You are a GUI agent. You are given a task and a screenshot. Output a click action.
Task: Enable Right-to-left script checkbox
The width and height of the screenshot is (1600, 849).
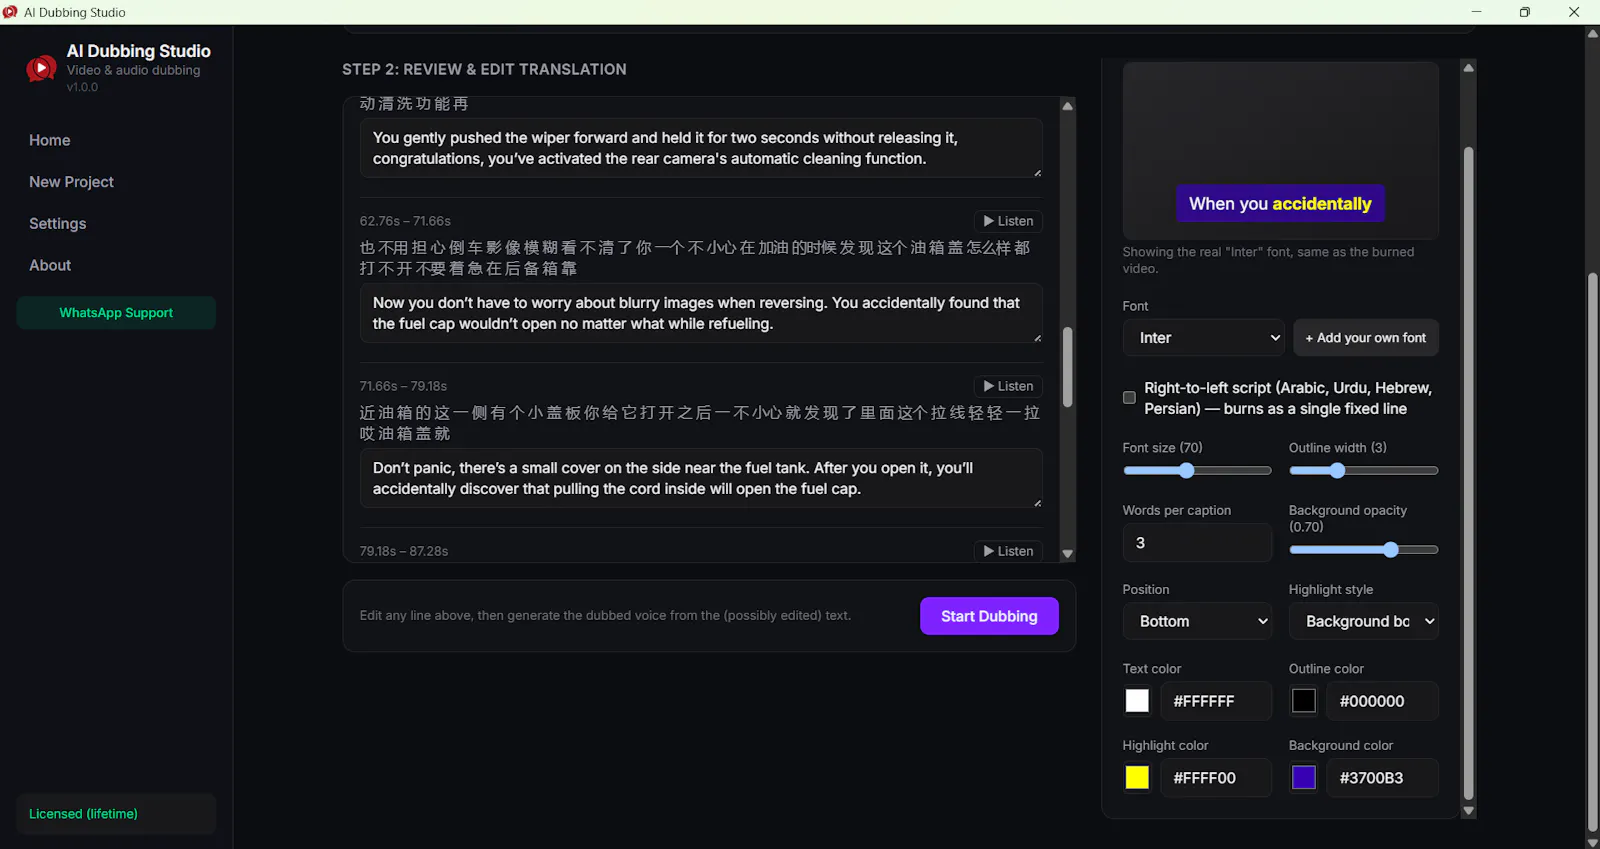tap(1129, 398)
